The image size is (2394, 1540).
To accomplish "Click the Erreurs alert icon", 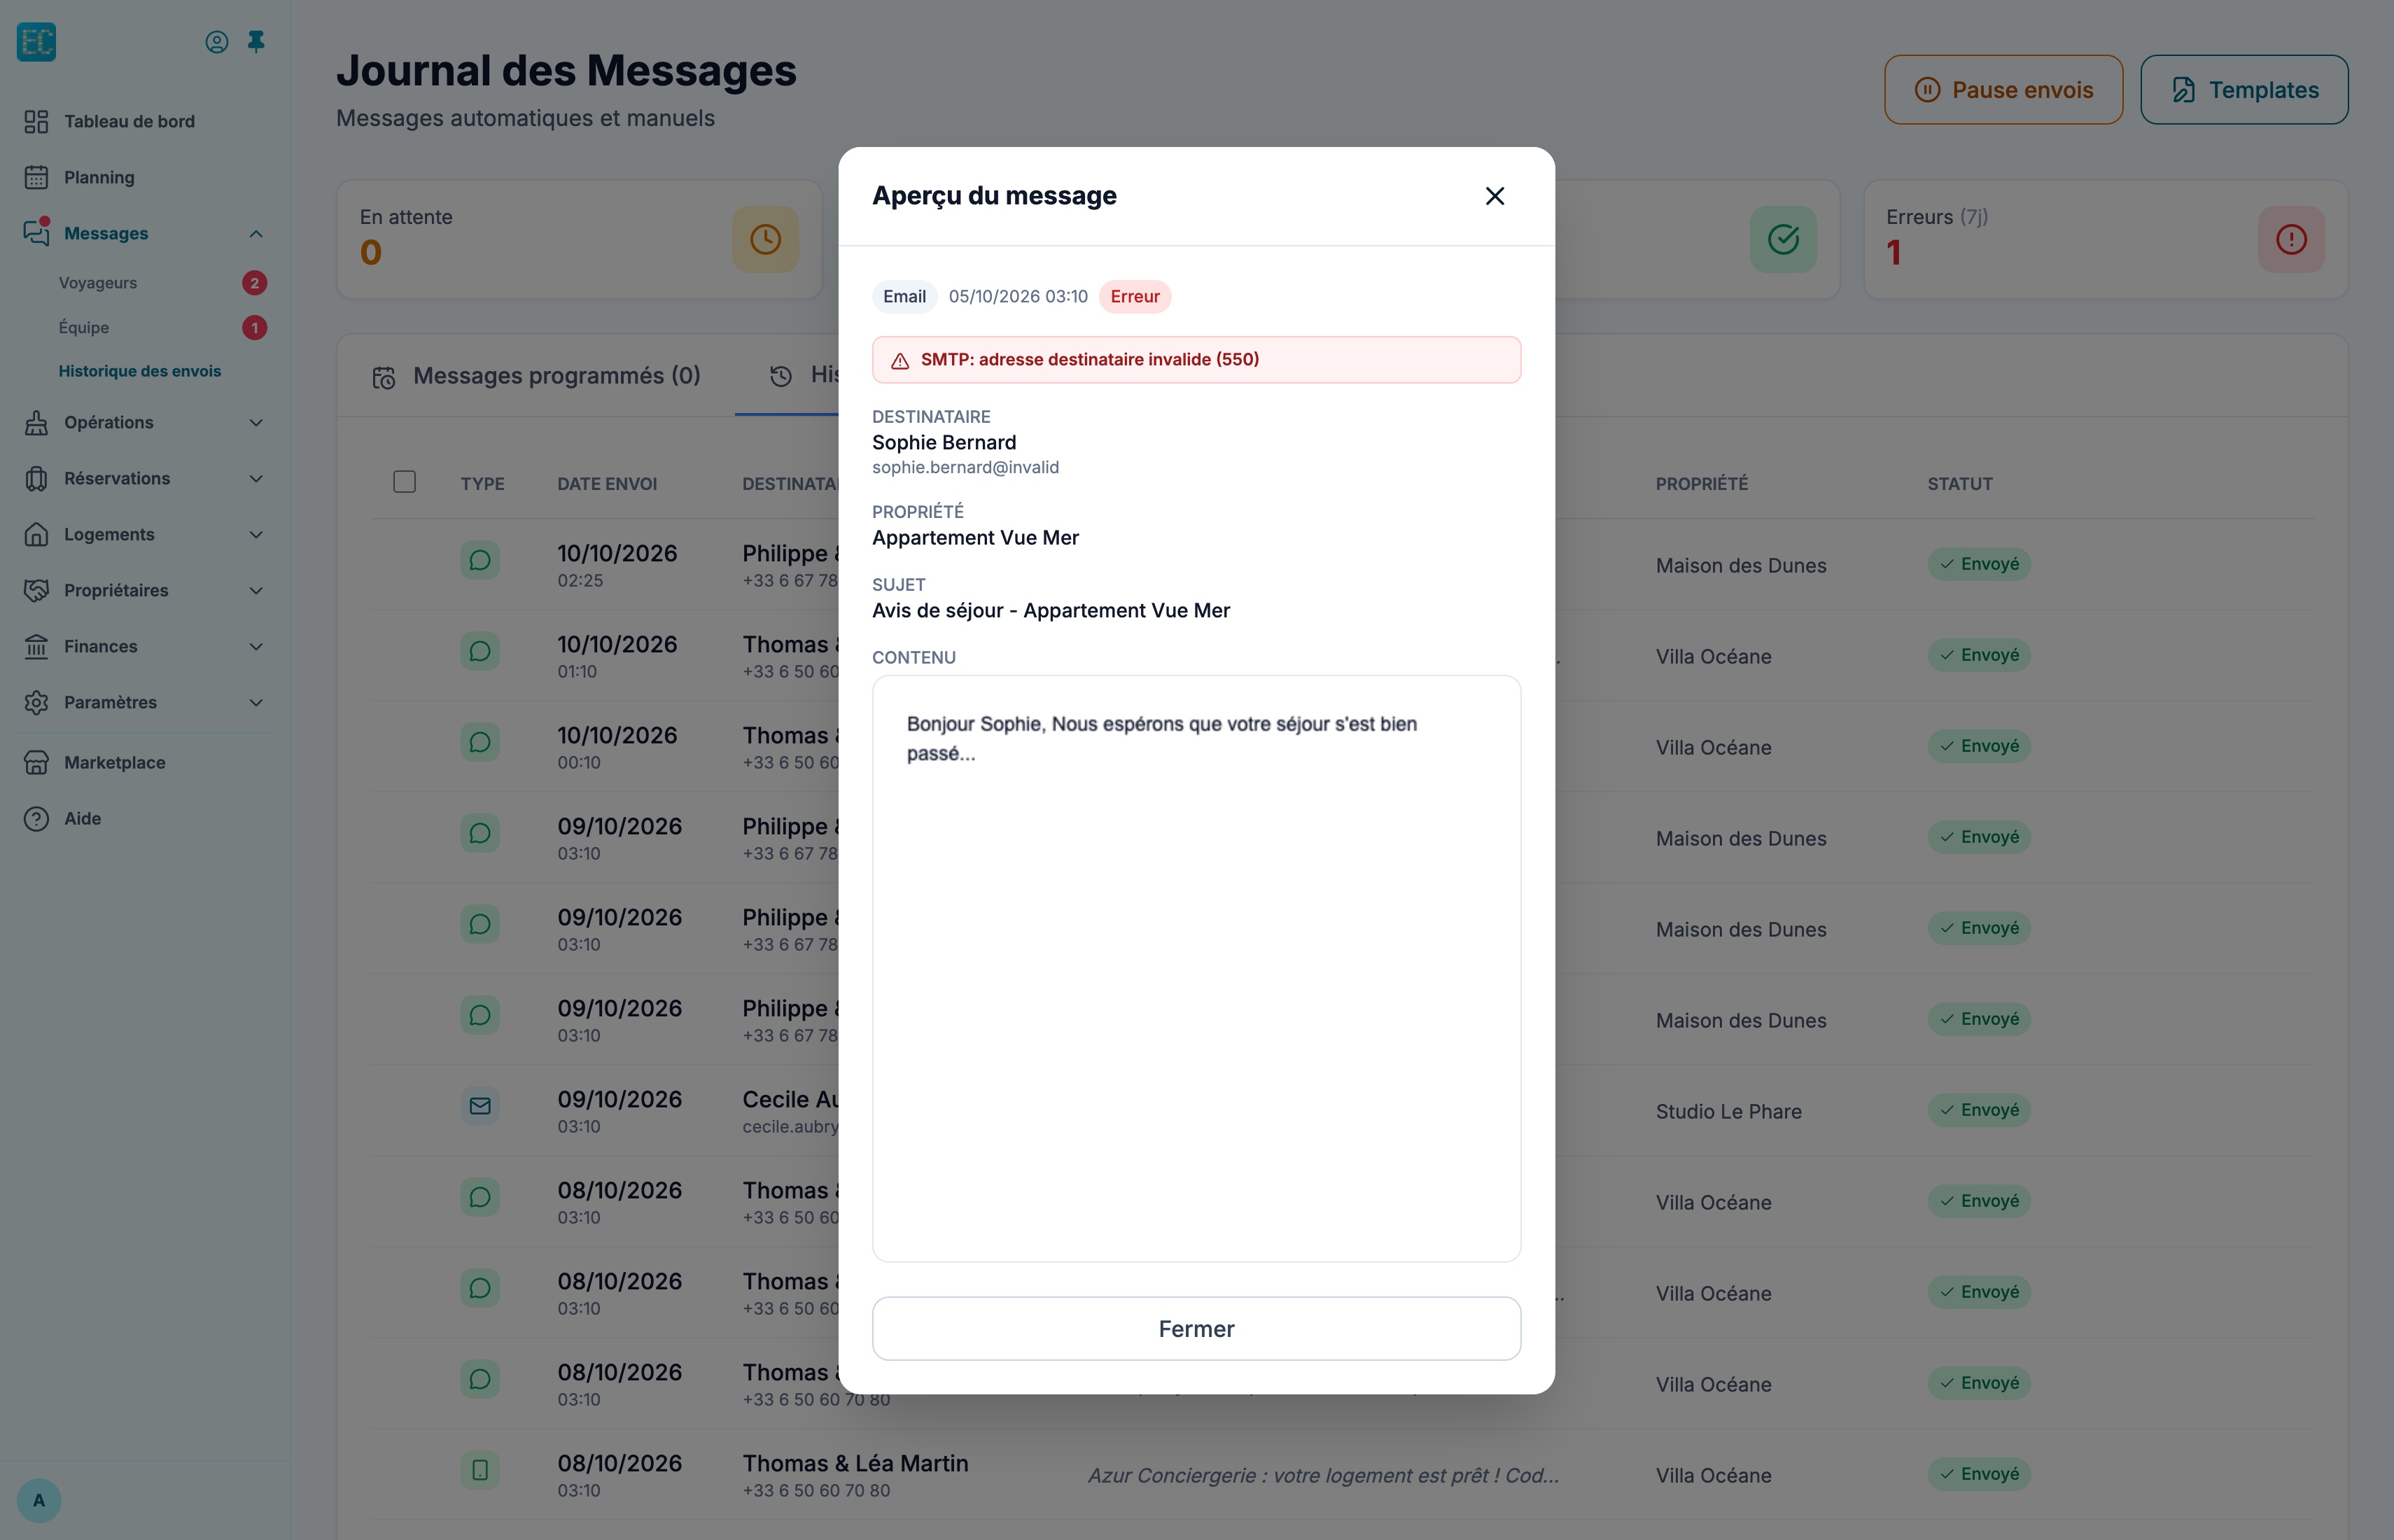I will pos(2291,239).
